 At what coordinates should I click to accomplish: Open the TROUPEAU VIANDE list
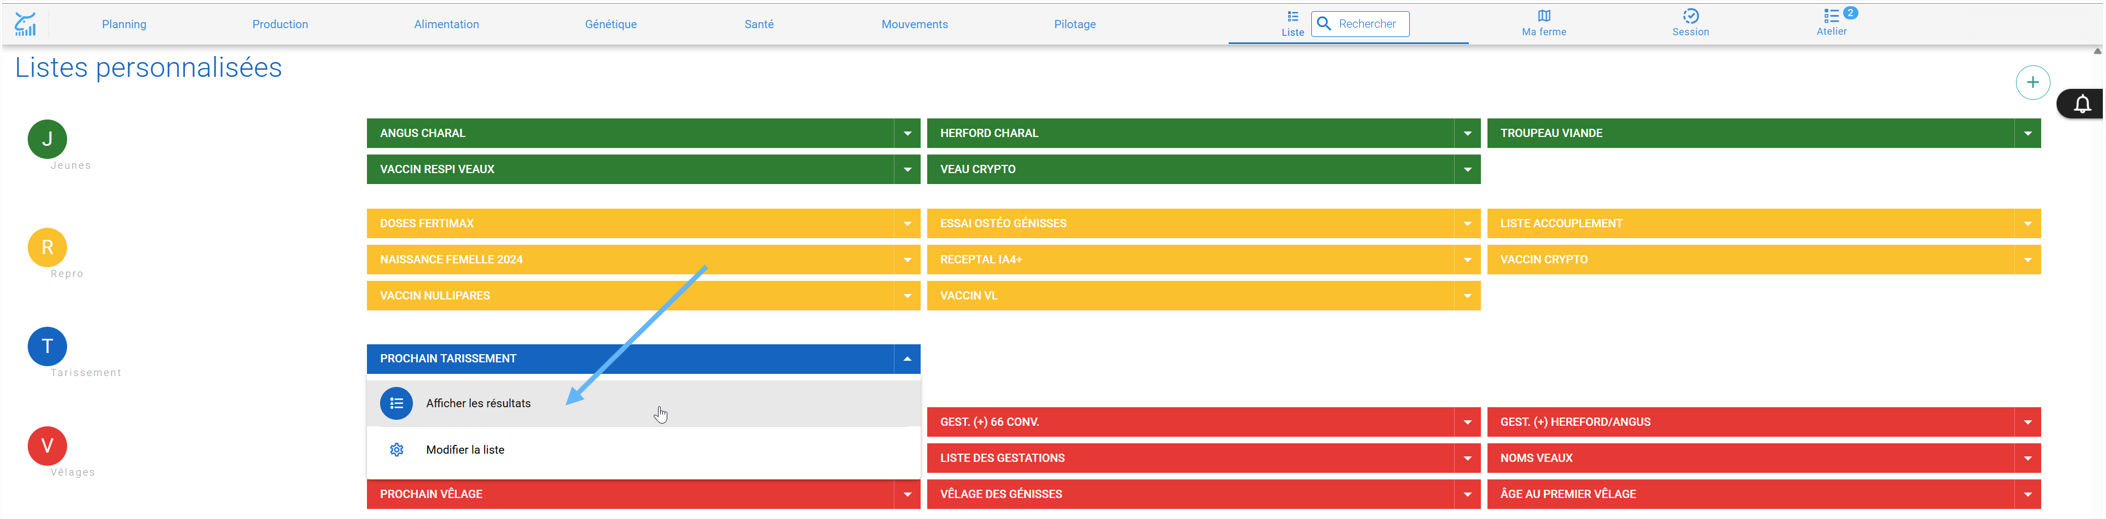pos(1750,133)
